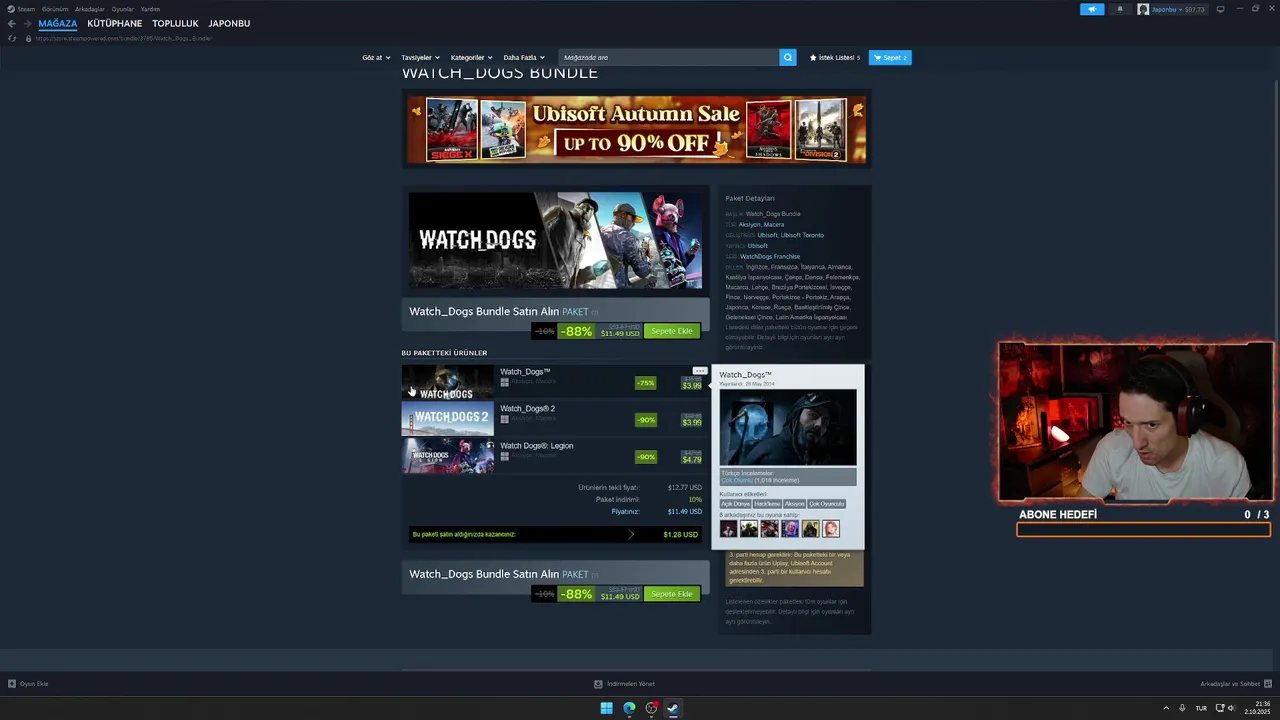Viewport: 1280px width, 720px height.
Task: Switch to the JAPONBU profile tab
Action: [x=229, y=23]
